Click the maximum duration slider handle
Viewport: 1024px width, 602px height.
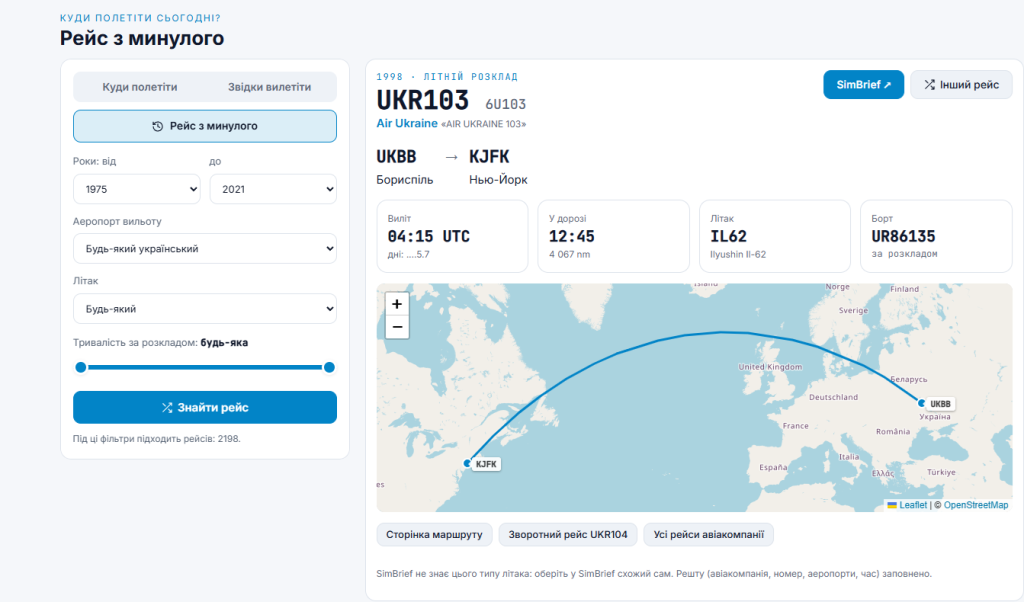click(x=329, y=368)
